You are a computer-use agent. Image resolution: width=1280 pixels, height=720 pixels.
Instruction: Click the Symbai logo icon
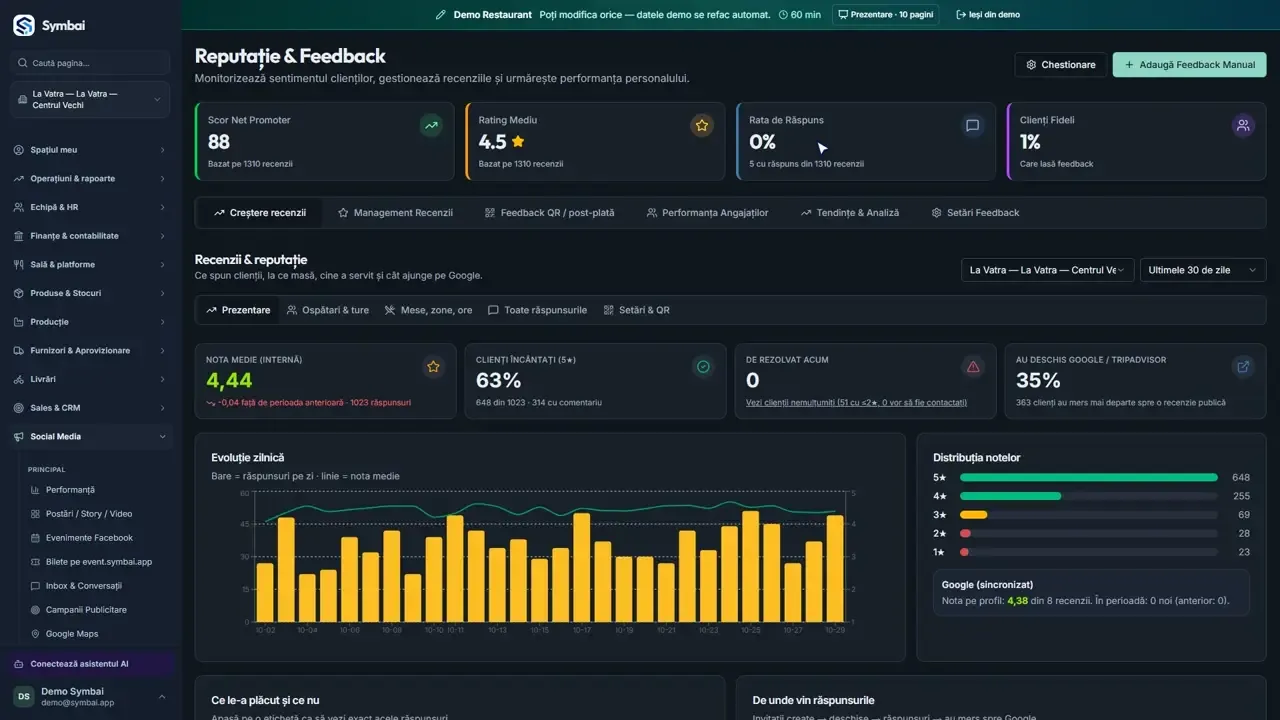click(23, 26)
